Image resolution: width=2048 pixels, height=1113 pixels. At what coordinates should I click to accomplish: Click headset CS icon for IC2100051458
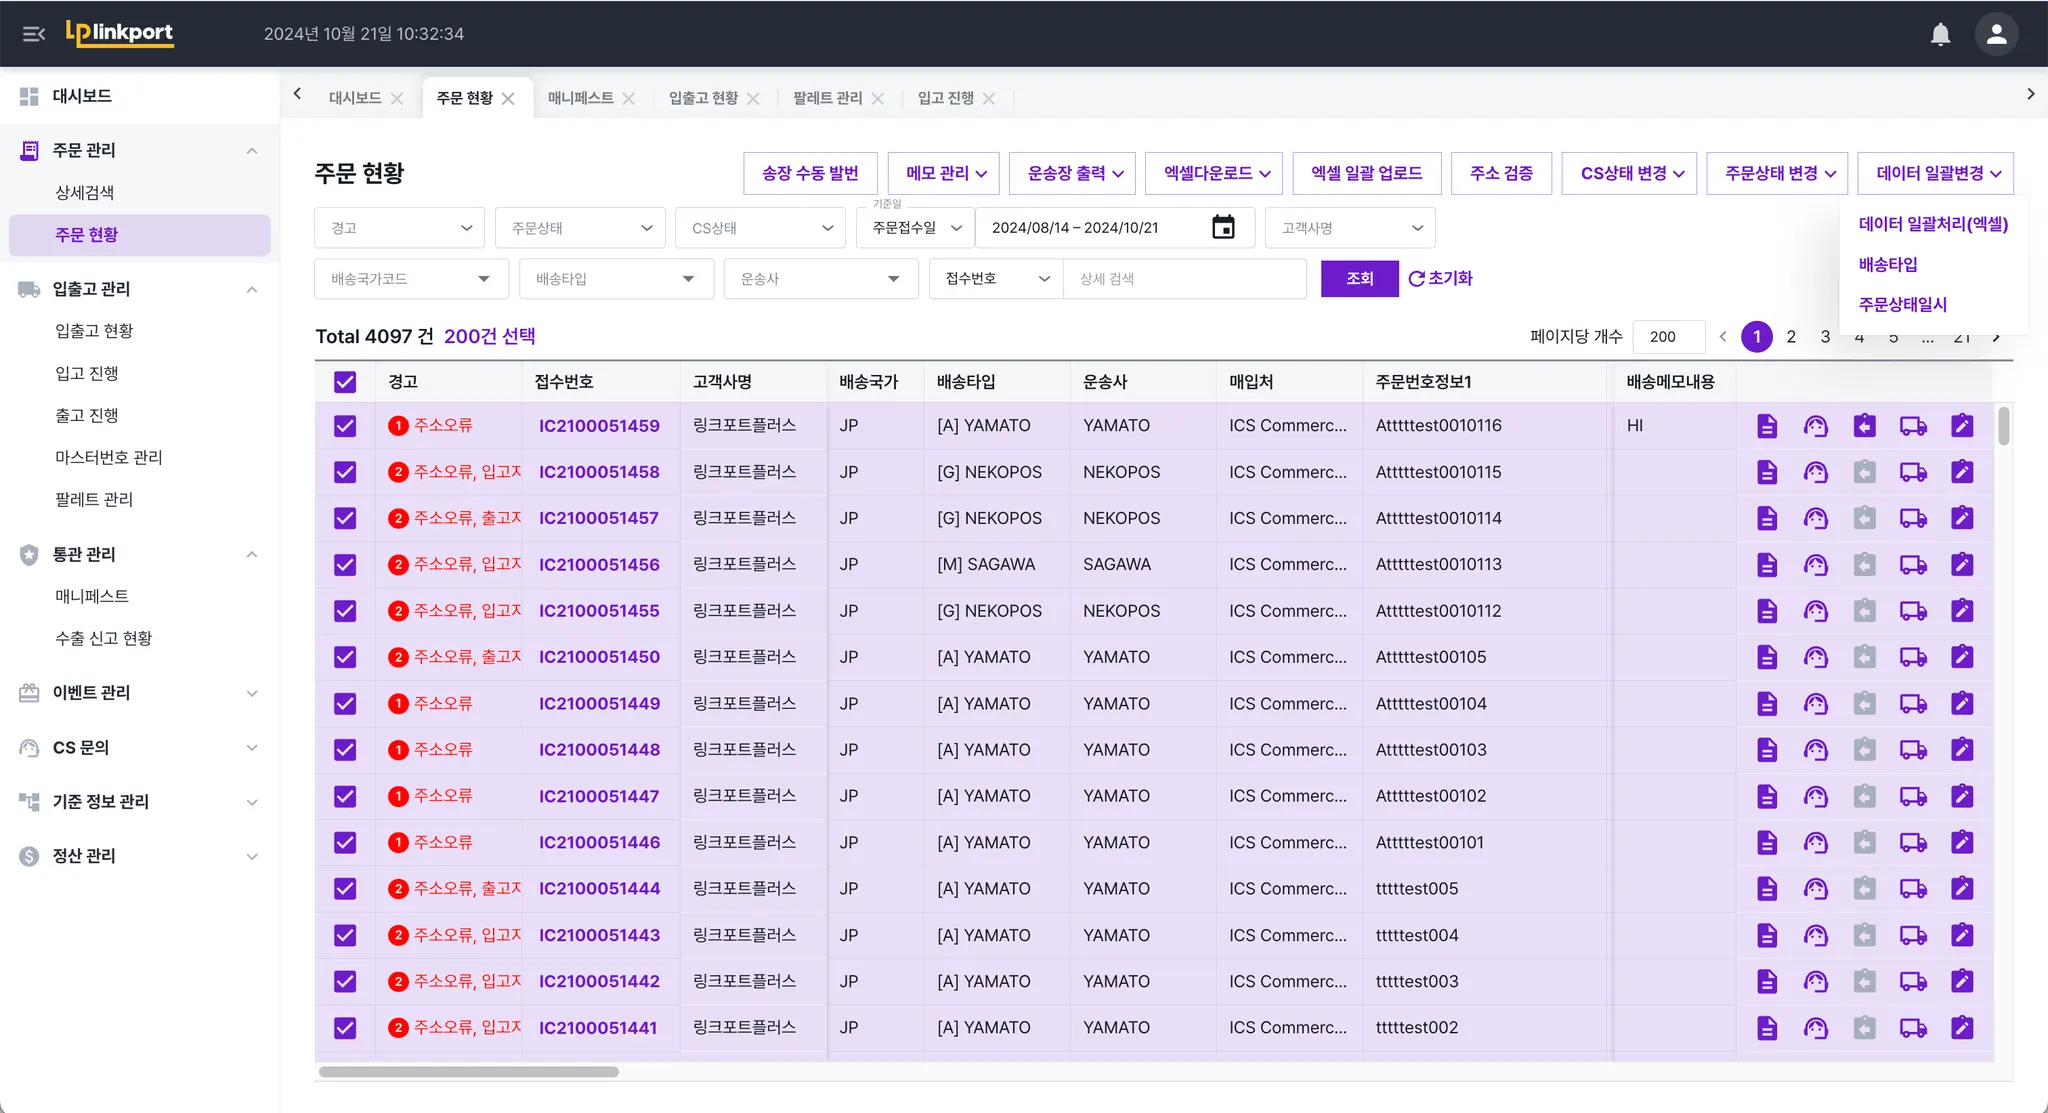(x=1815, y=472)
